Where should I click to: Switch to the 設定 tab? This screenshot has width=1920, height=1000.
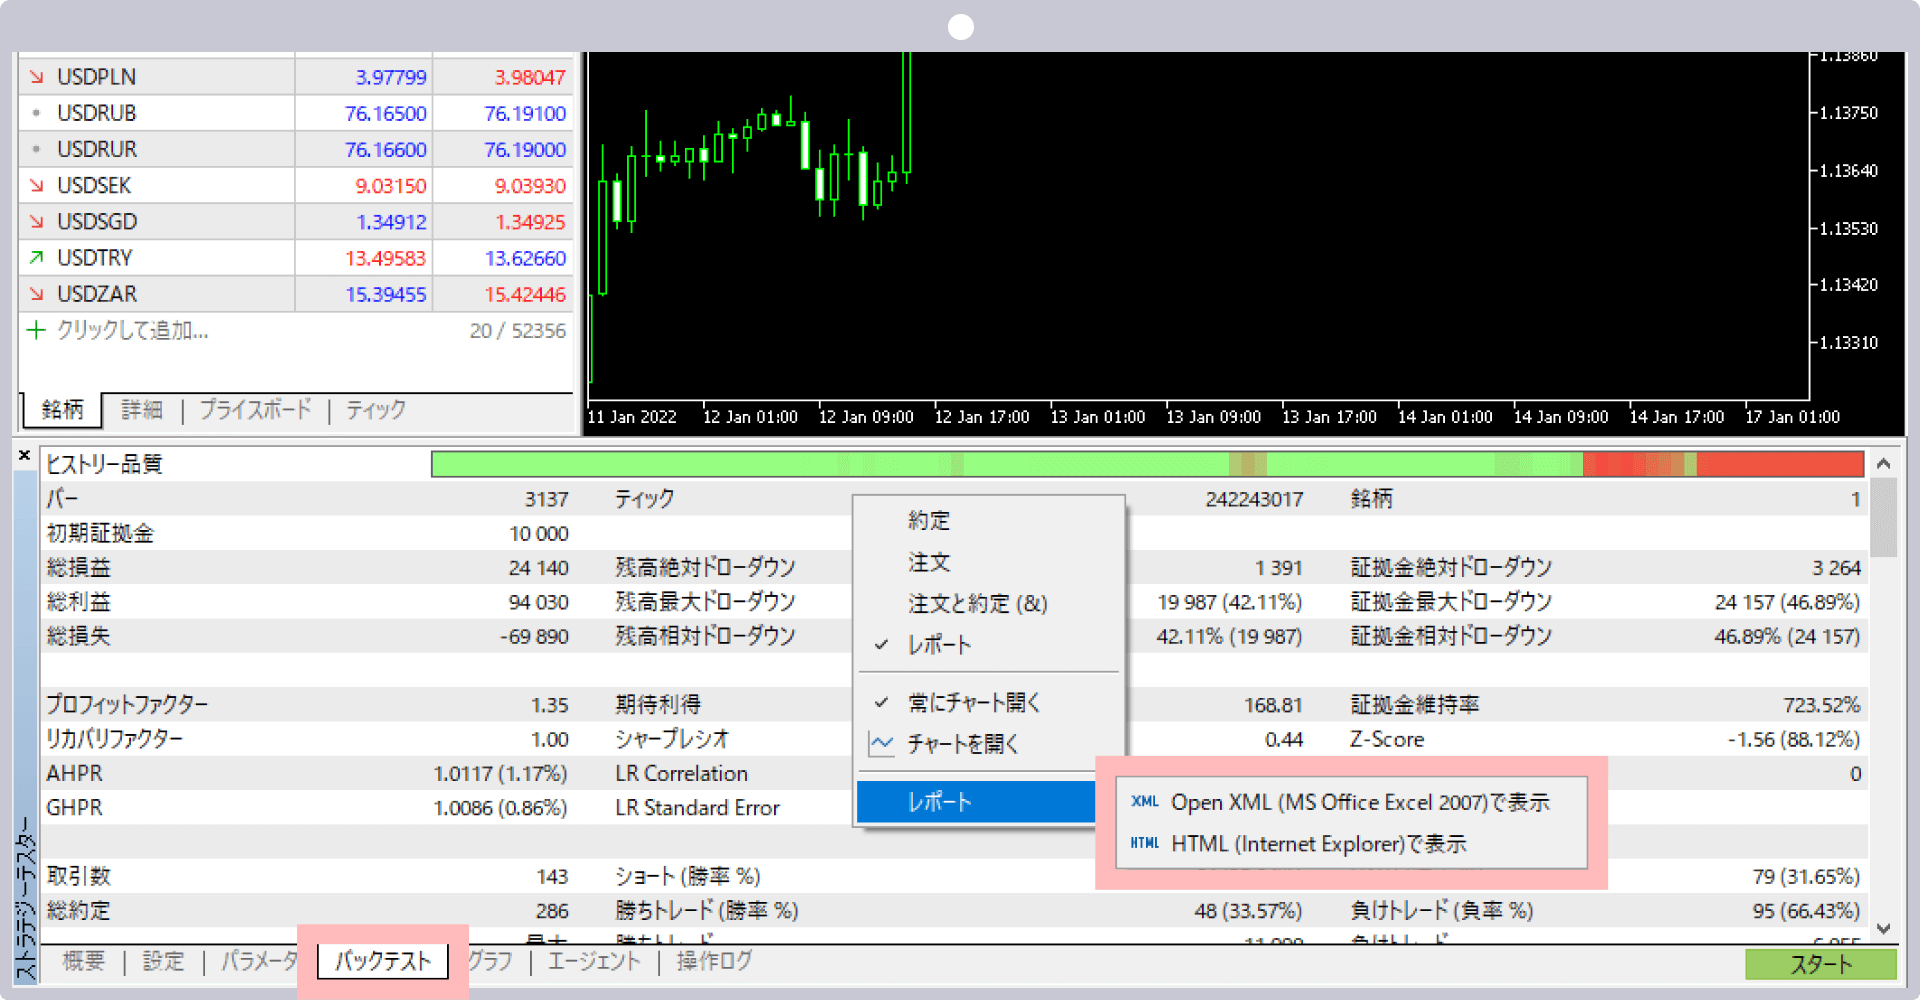pos(164,961)
